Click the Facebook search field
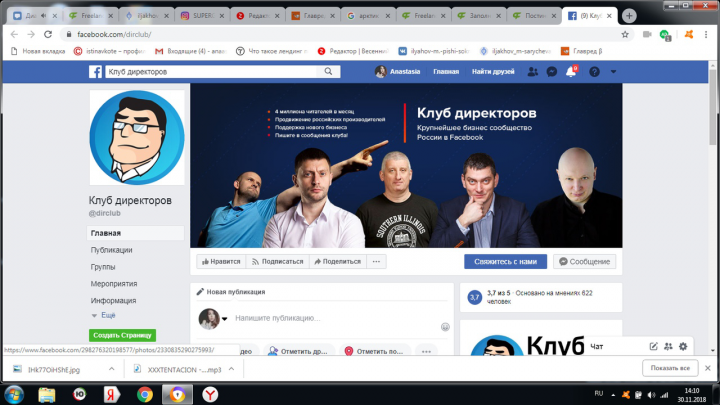720x405 pixels. coord(211,72)
